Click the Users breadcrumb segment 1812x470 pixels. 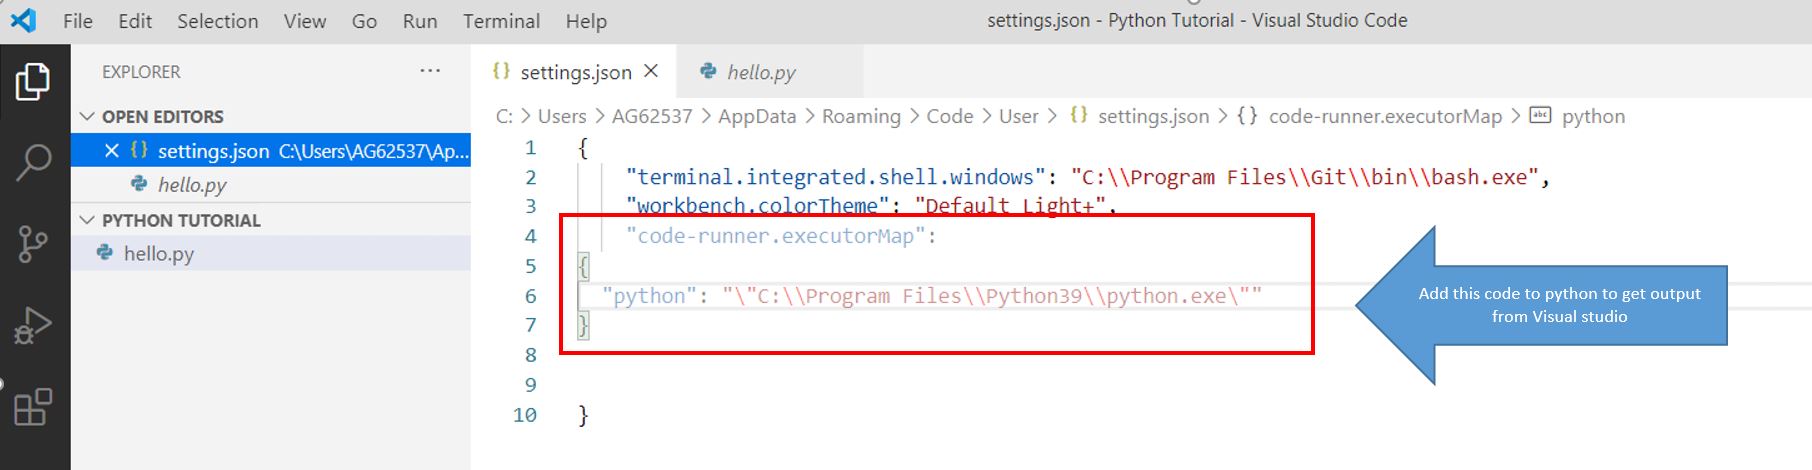click(562, 117)
